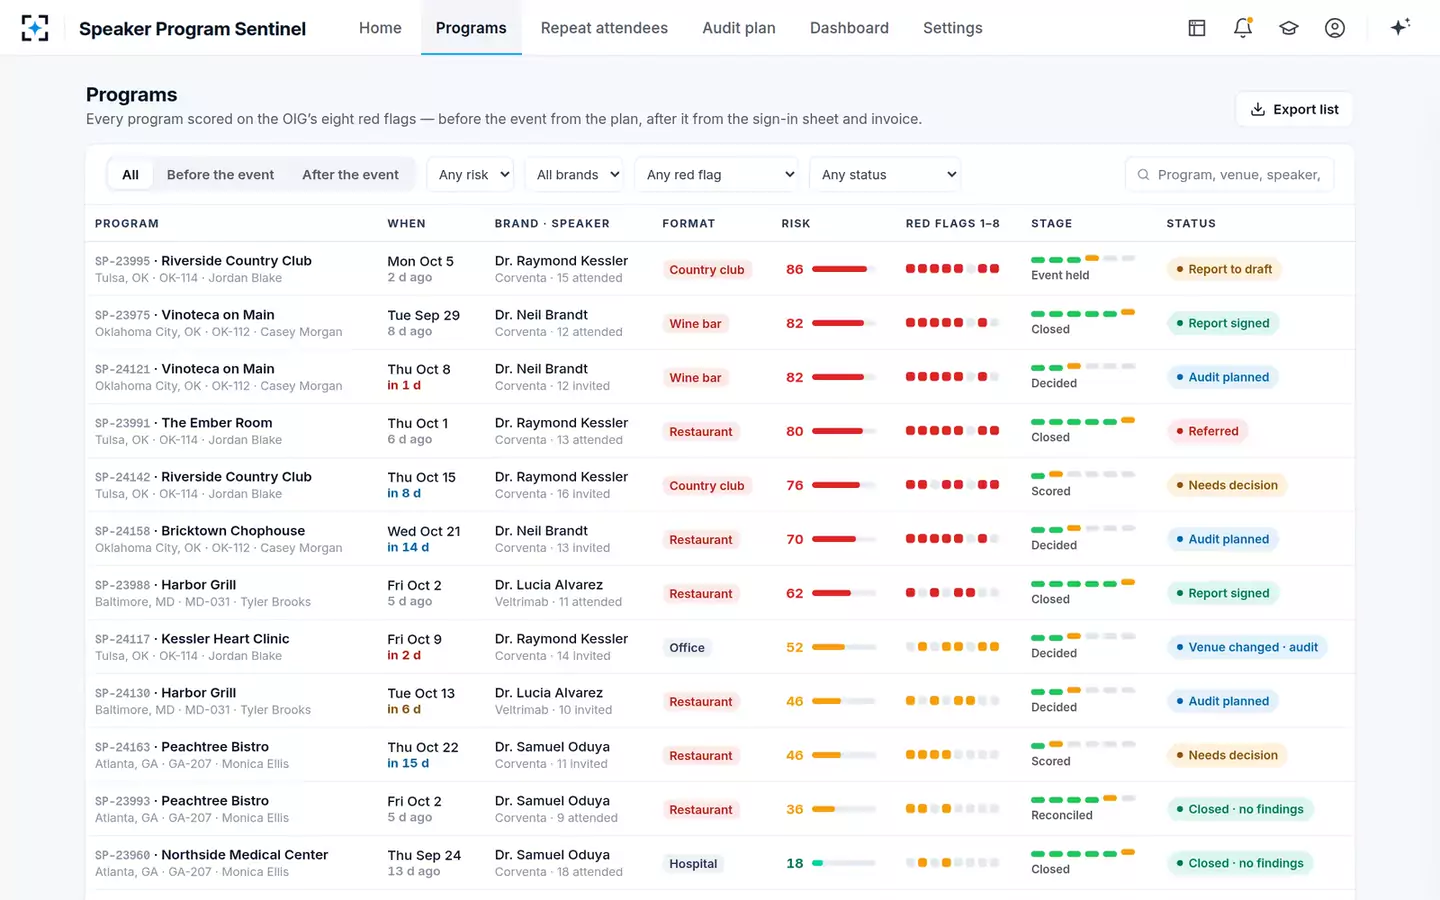Sort by the STAGE column header
The image size is (1440, 900).
coord(1051,223)
